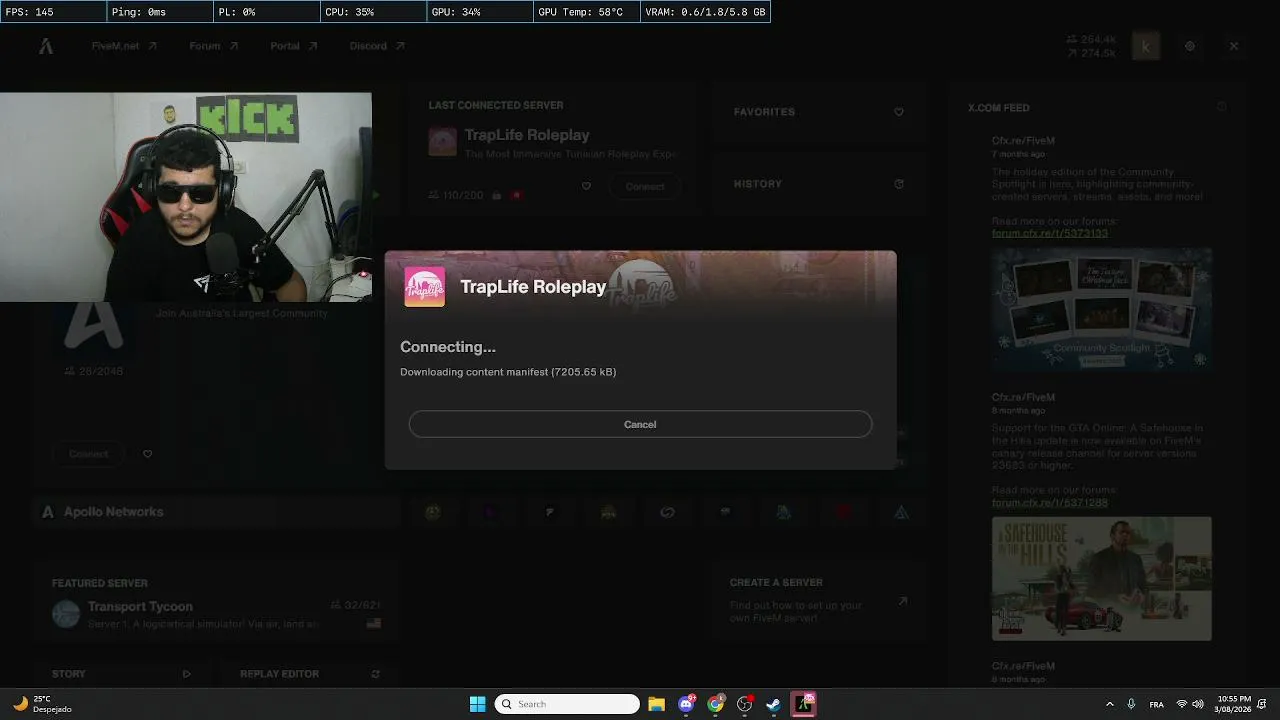Screen dimensions: 1280x720
Task: Click the FiveM taskbar icon
Action: 804,704
